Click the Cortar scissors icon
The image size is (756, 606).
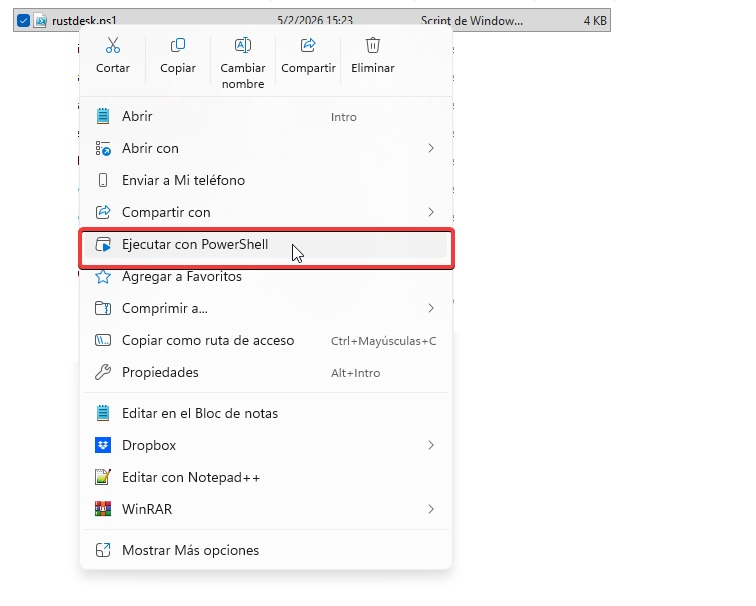[112, 45]
